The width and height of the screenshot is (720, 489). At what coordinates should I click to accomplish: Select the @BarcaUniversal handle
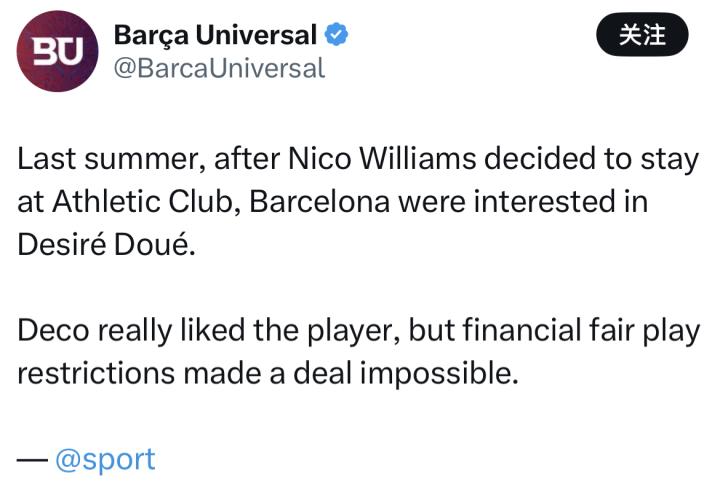point(219,68)
